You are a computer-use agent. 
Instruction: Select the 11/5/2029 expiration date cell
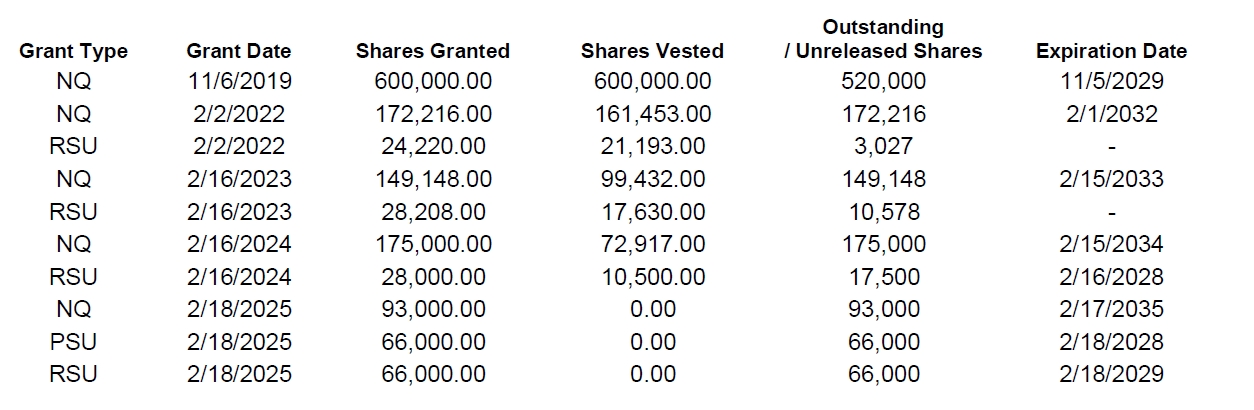click(x=1112, y=81)
